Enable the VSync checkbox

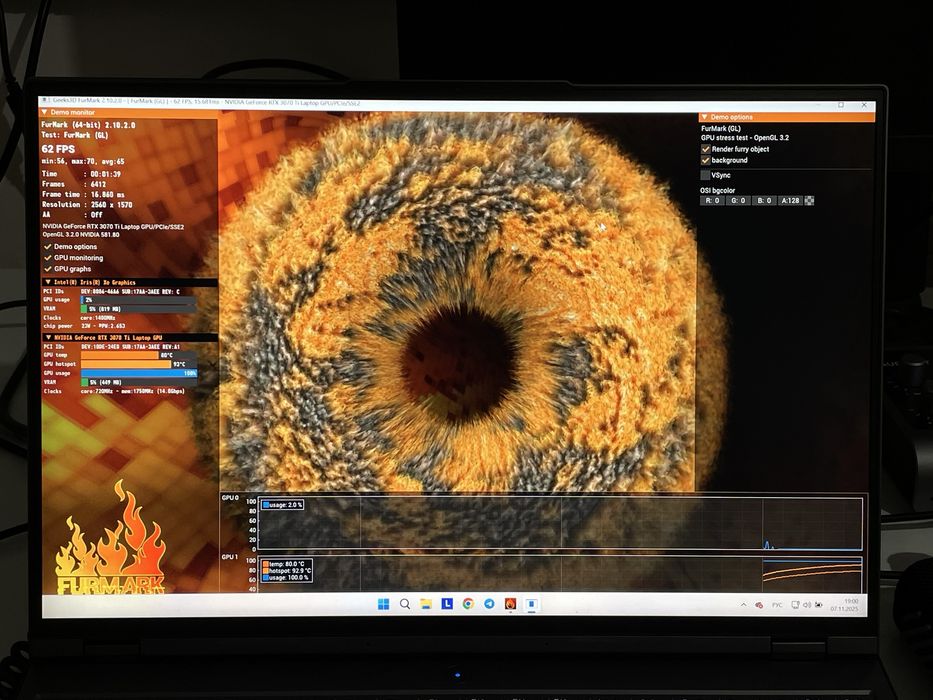tap(705, 175)
